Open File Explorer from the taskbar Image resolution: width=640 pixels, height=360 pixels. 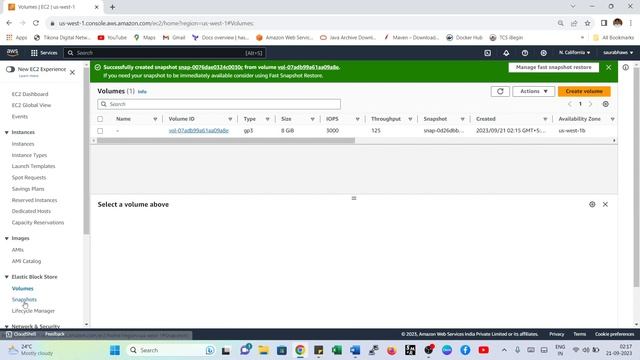[x=263, y=350]
